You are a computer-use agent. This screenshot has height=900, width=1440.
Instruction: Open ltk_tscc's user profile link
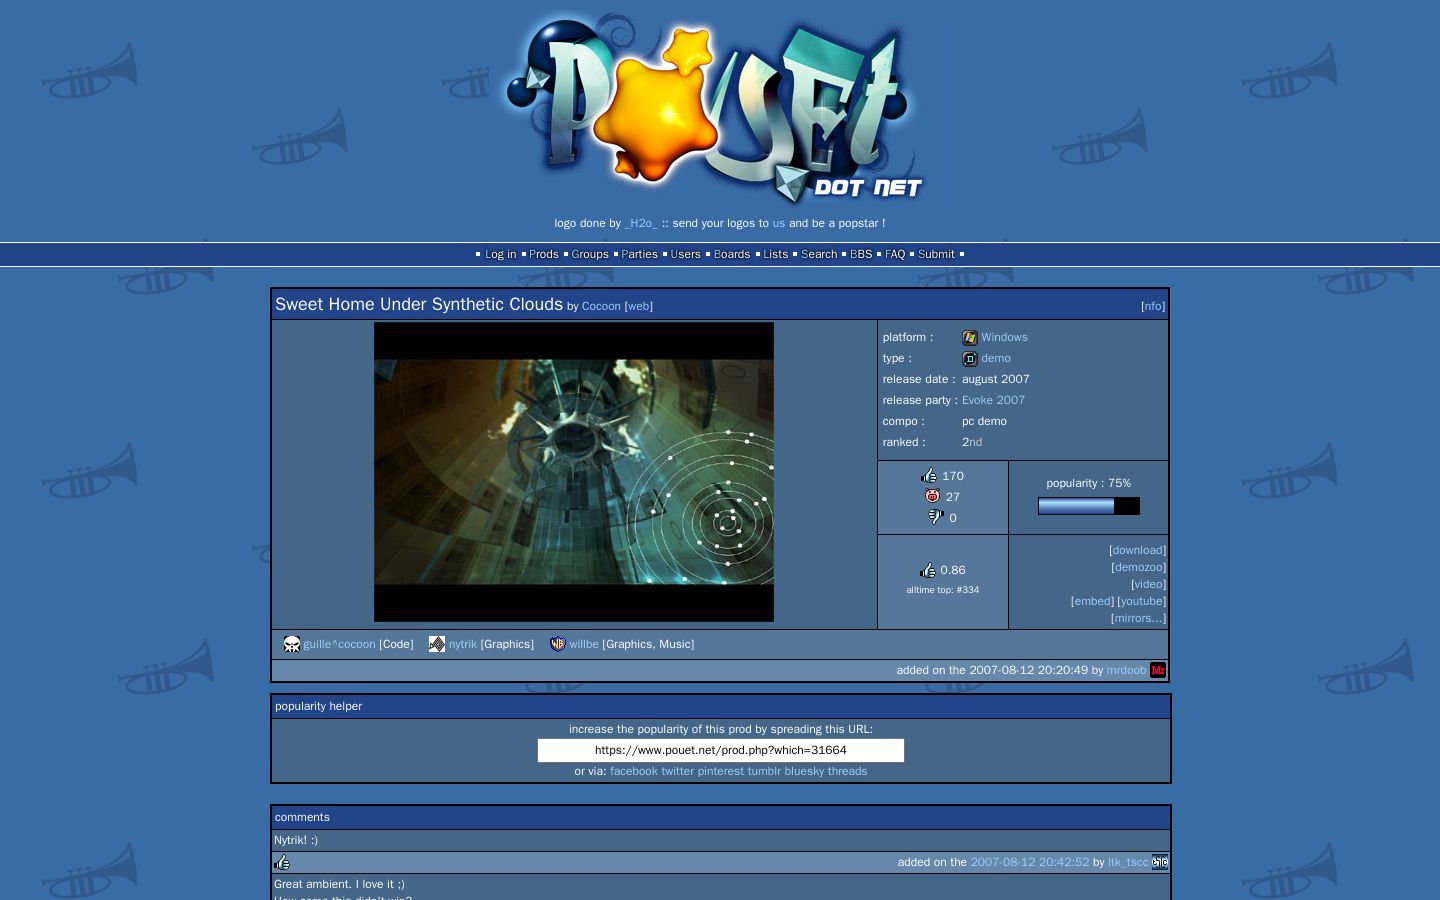click(x=1128, y=862)
